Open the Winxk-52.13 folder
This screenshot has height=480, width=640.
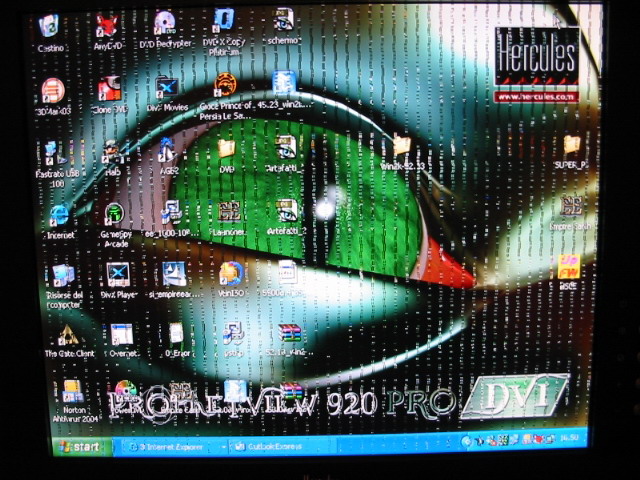click(402, 146)
